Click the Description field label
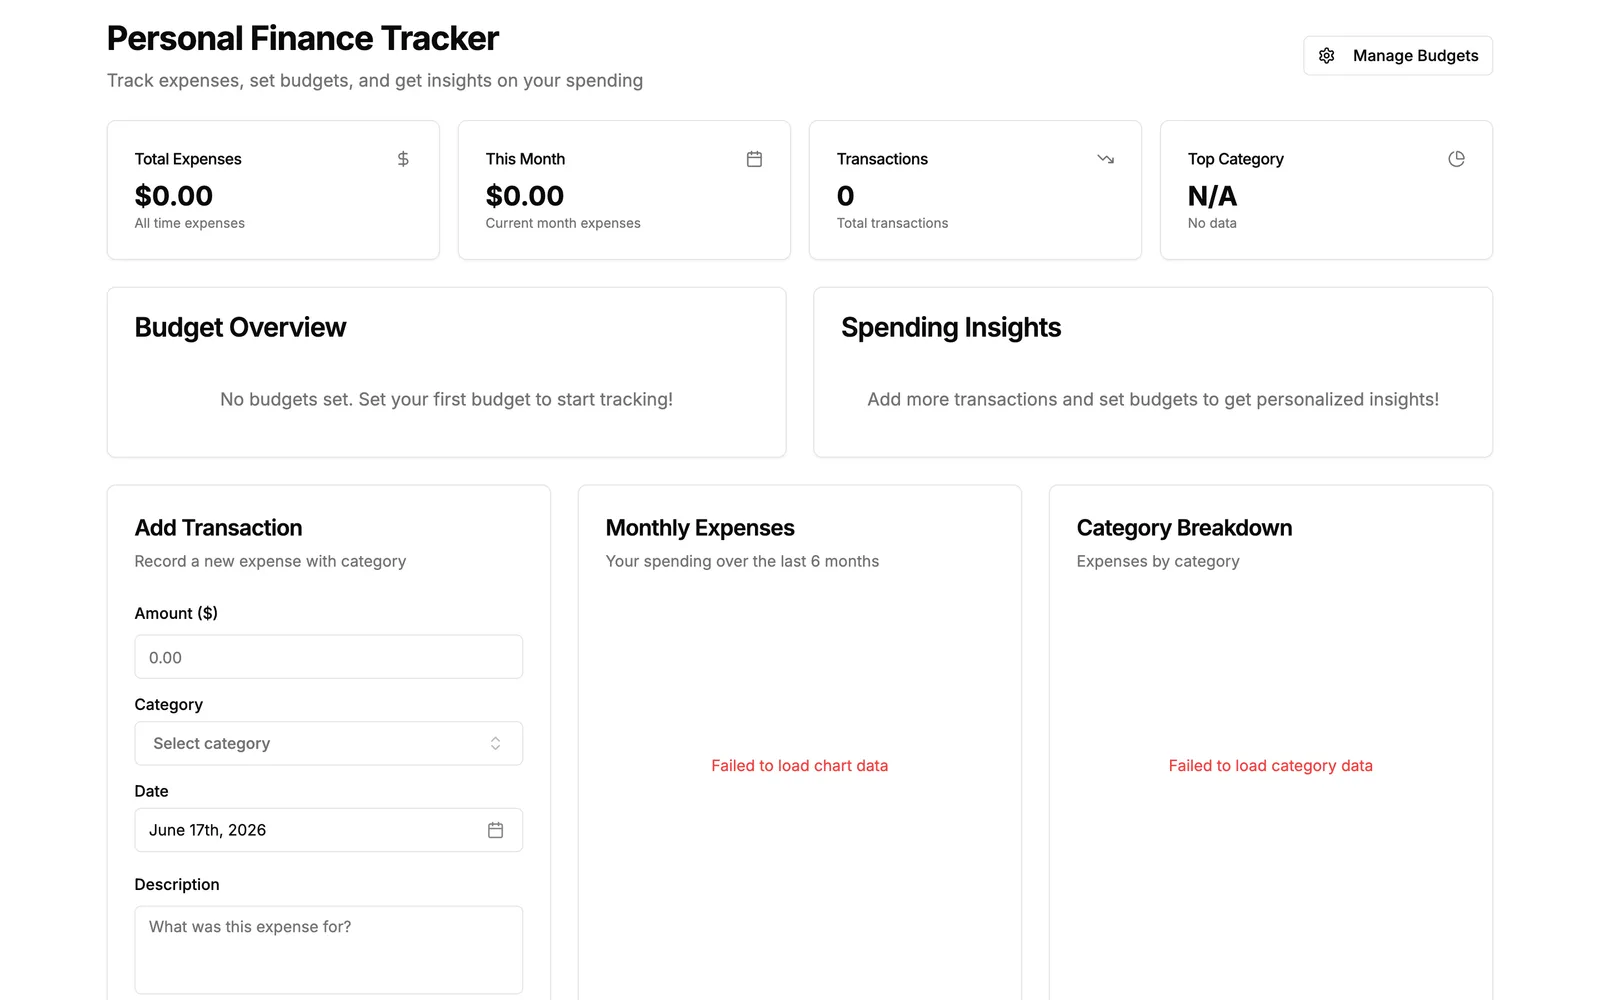The height and width of the screenshot is (1000, 1600). [x=177, y=884]
